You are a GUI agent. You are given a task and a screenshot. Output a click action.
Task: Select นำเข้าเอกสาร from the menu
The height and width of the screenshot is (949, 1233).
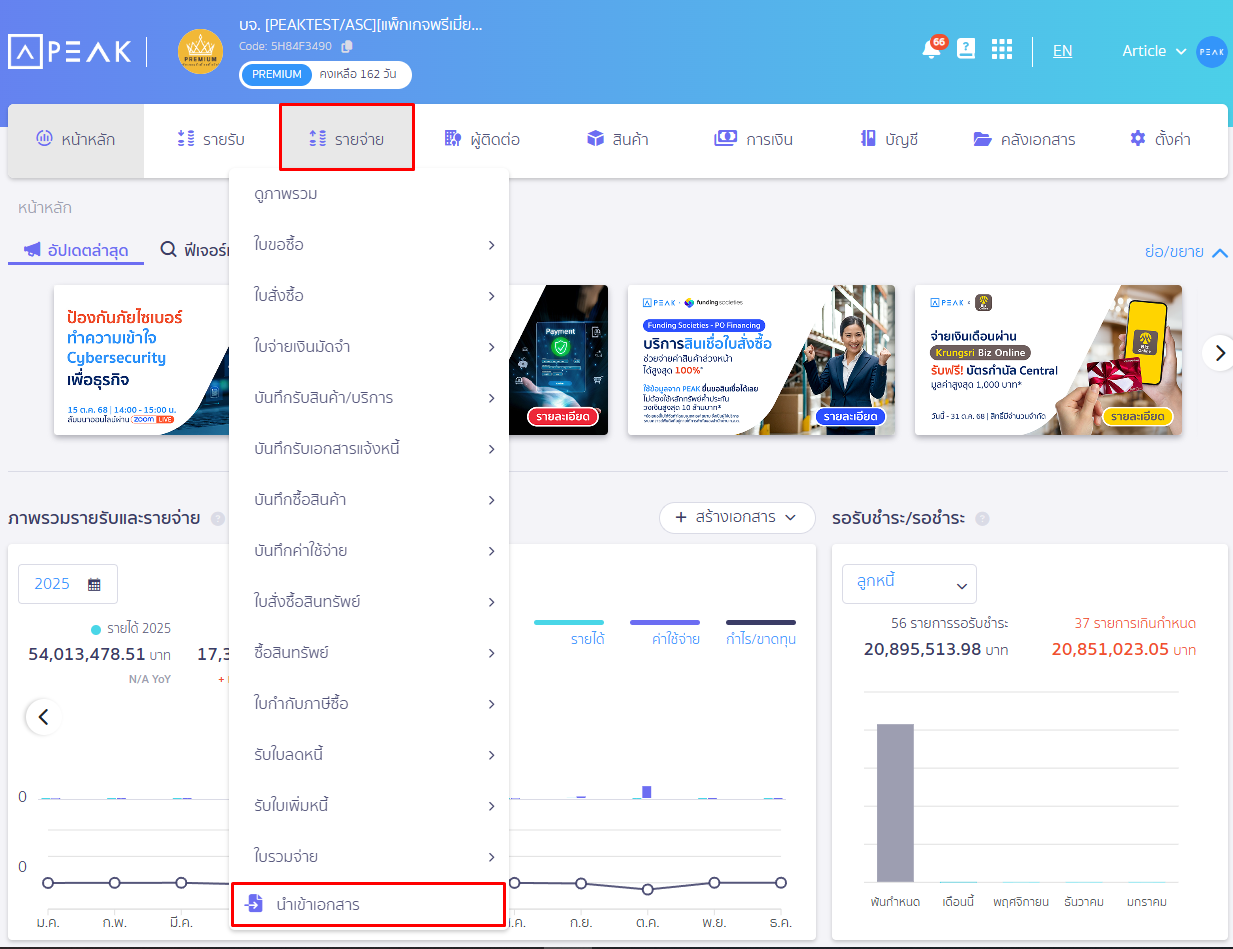(x=368, y=905)
